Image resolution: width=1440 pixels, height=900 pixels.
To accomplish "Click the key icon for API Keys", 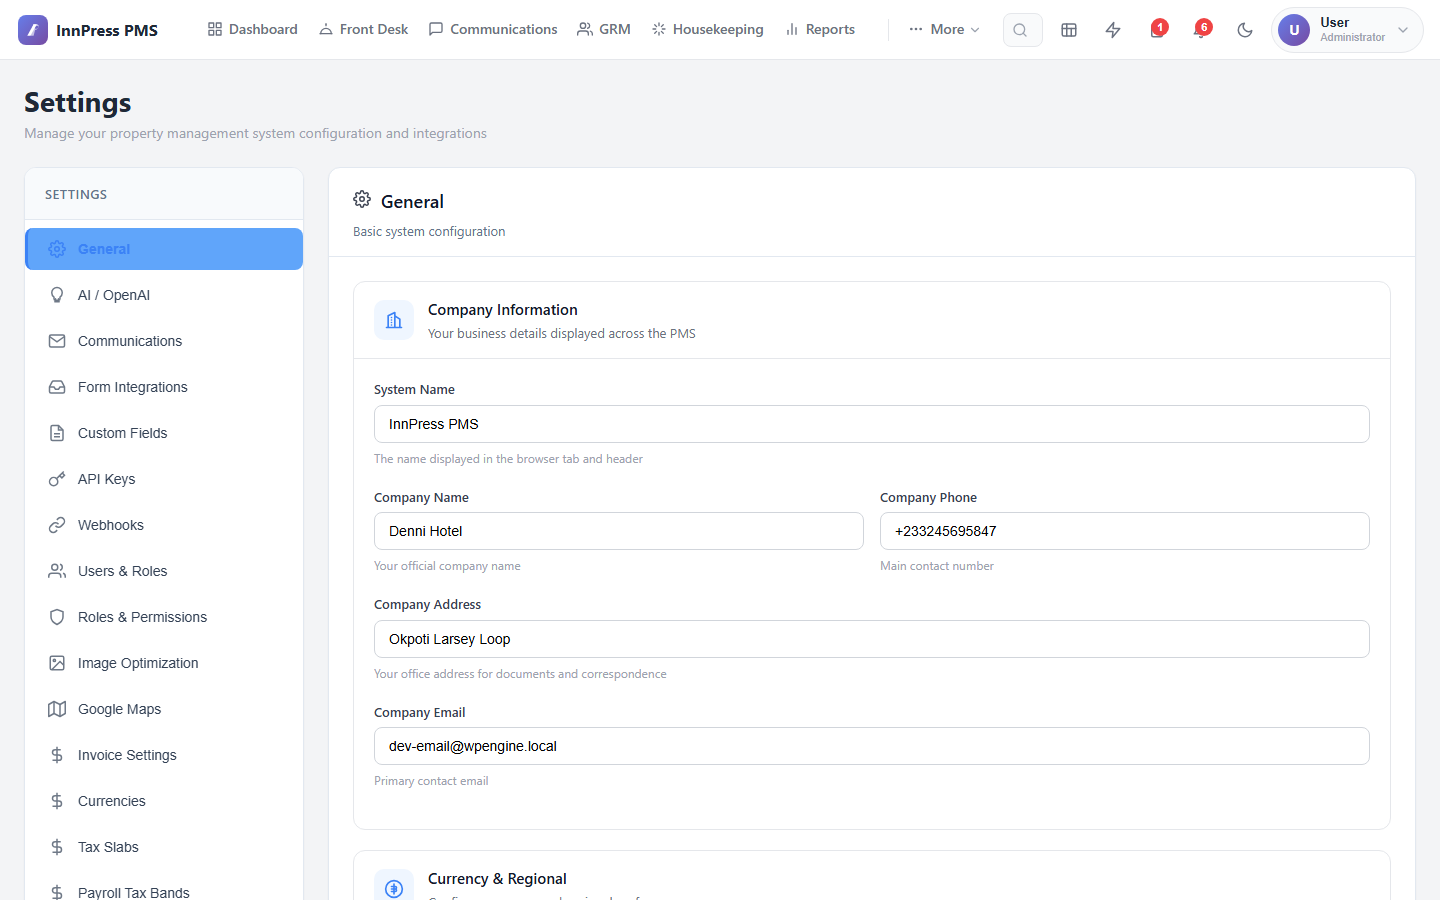I will pos(57,479).
